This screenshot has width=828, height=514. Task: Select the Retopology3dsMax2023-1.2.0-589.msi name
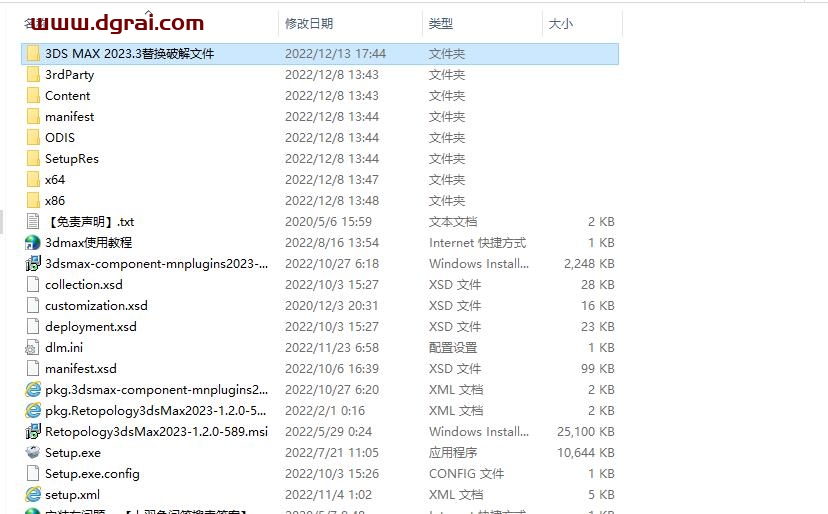pyautogui.click(x=156, y=432)
